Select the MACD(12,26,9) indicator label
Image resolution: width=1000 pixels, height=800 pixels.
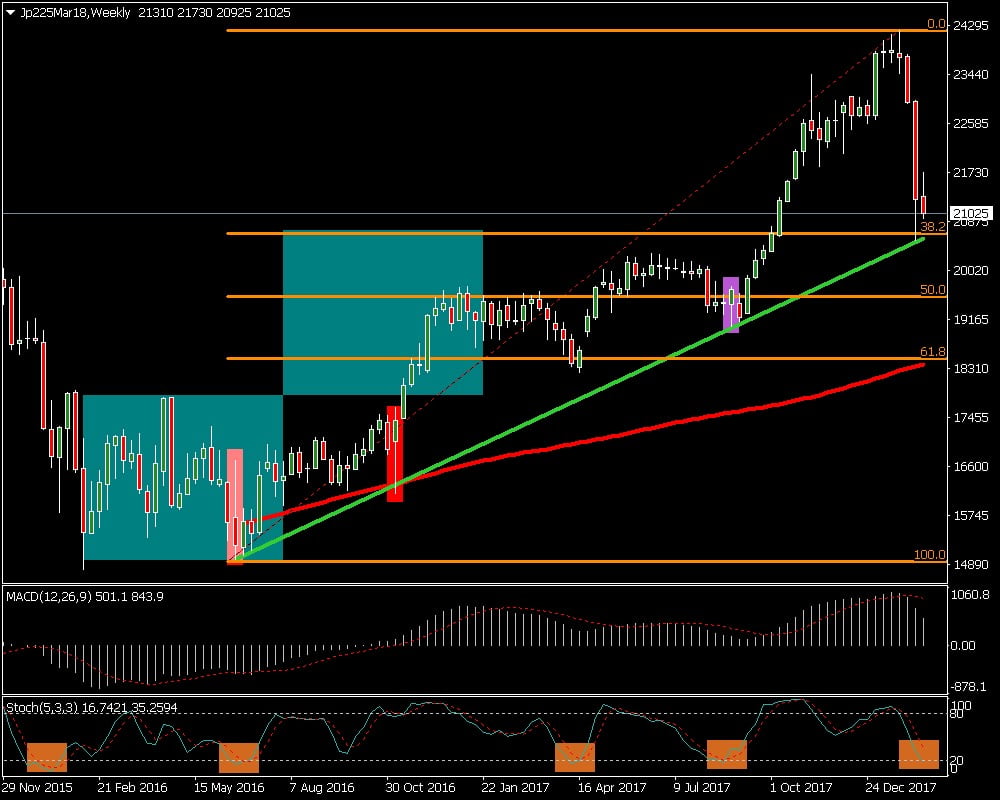point(85,597)
